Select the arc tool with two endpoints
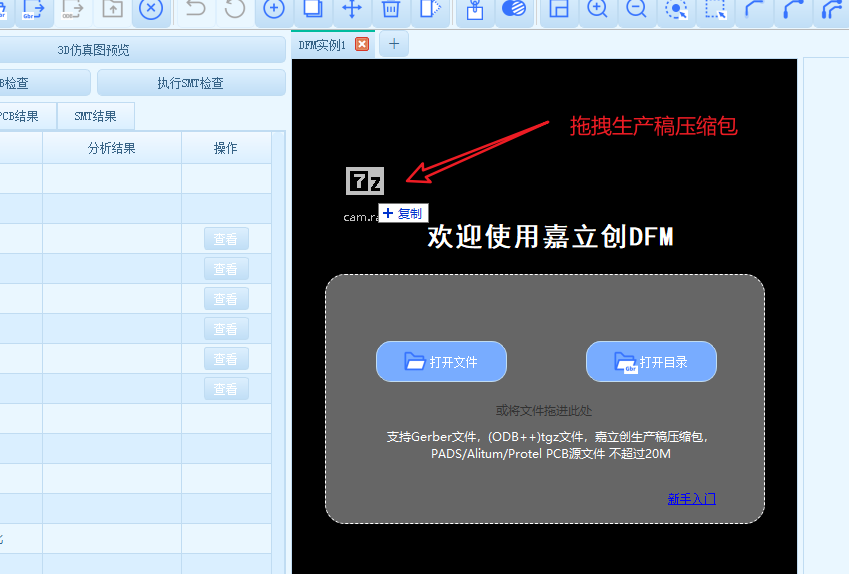 coord(793,9)
